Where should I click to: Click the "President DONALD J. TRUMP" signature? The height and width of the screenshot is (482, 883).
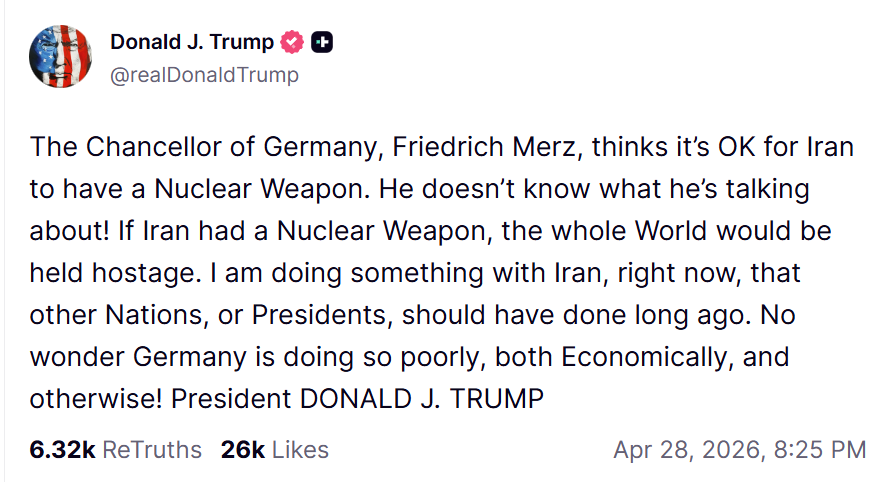click(357, 397)
